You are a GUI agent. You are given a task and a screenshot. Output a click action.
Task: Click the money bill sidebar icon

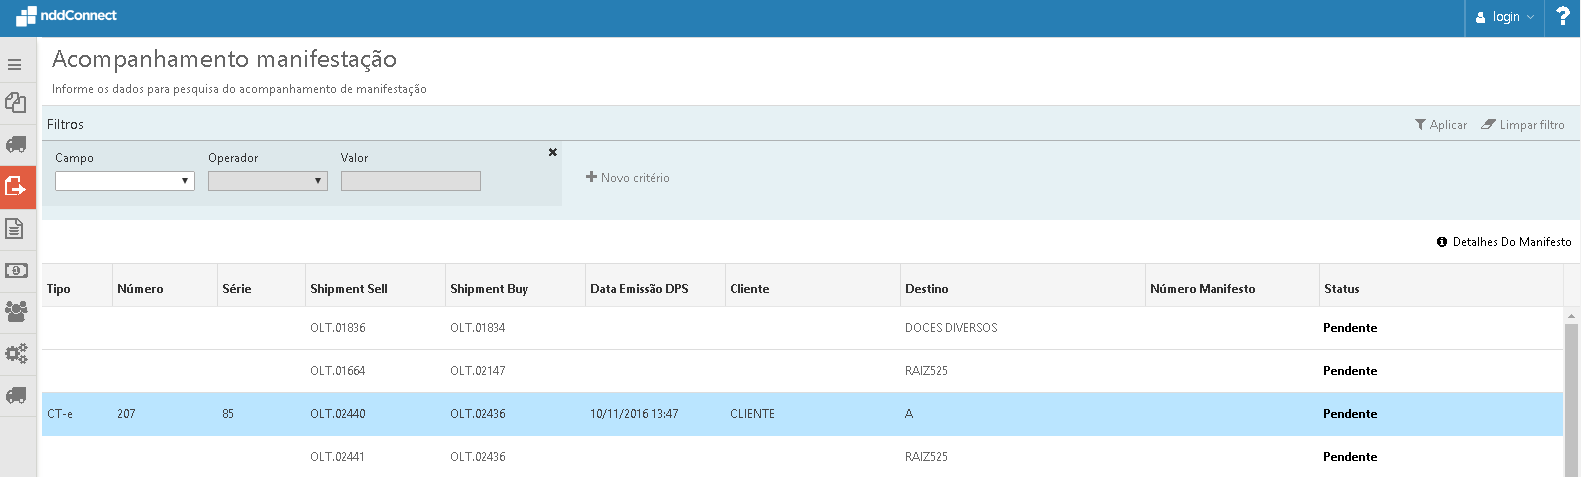pos(16,271)
